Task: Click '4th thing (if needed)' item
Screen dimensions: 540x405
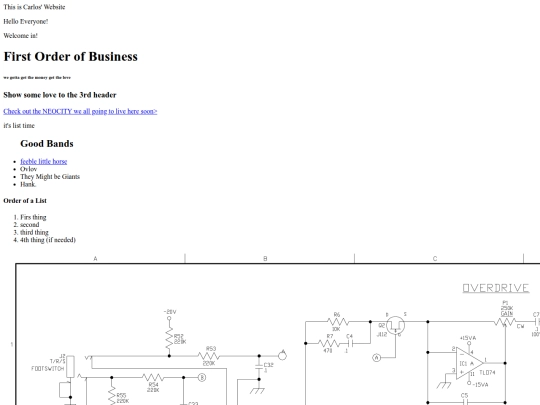Action: click(x=48, y=240)
